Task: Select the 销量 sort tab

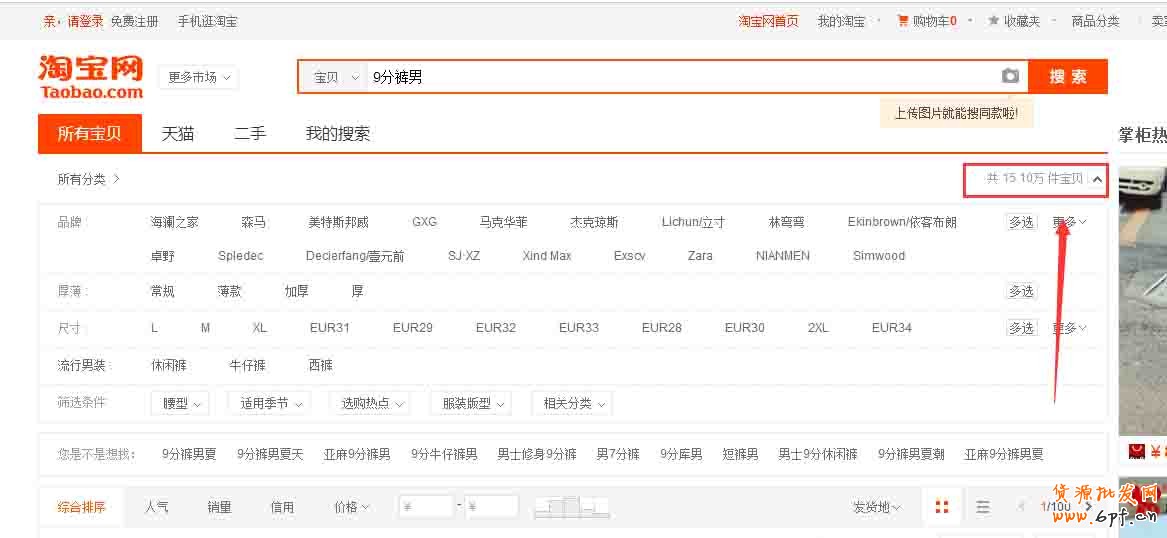Action: [x=220, y=507]
